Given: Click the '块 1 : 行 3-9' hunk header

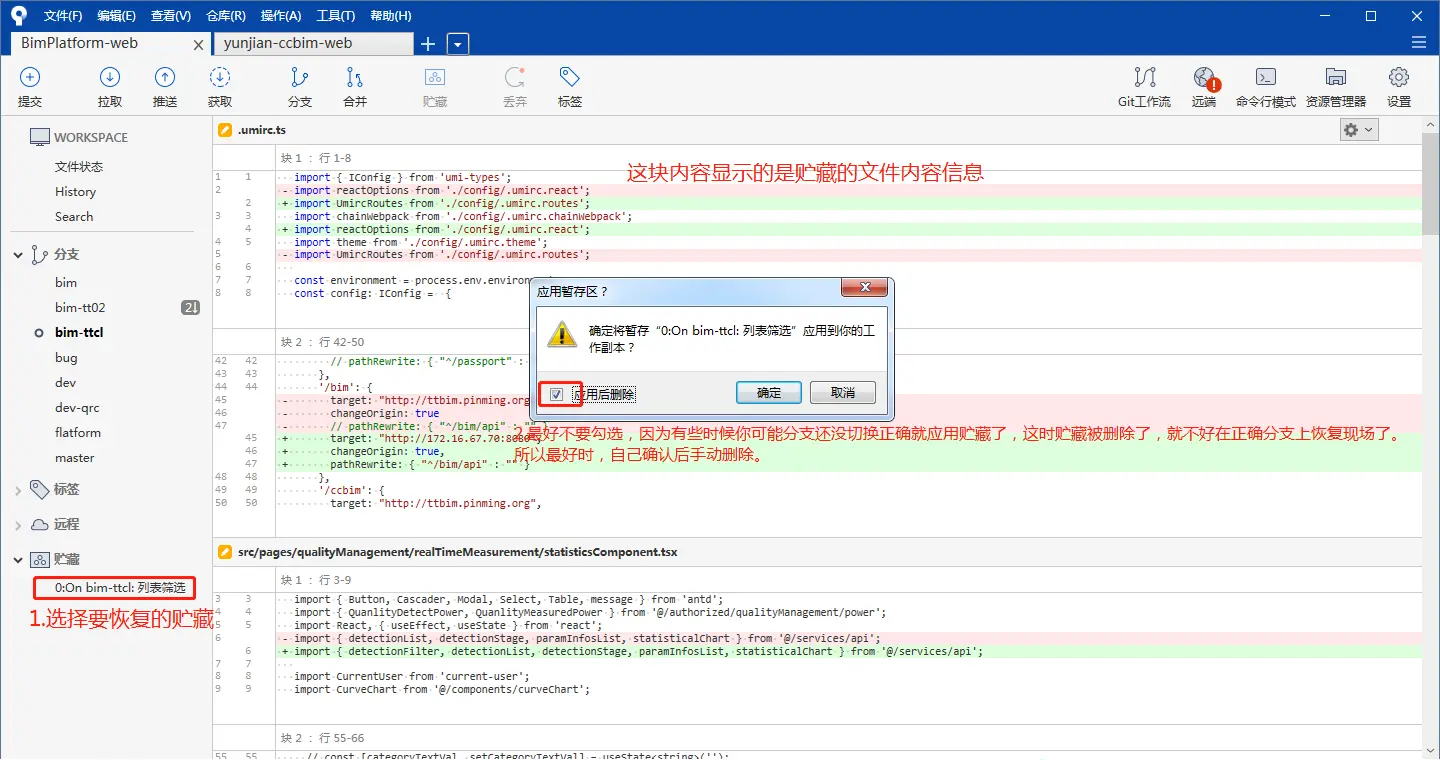Looking at the screenshot, I should [x=316, y=580].
